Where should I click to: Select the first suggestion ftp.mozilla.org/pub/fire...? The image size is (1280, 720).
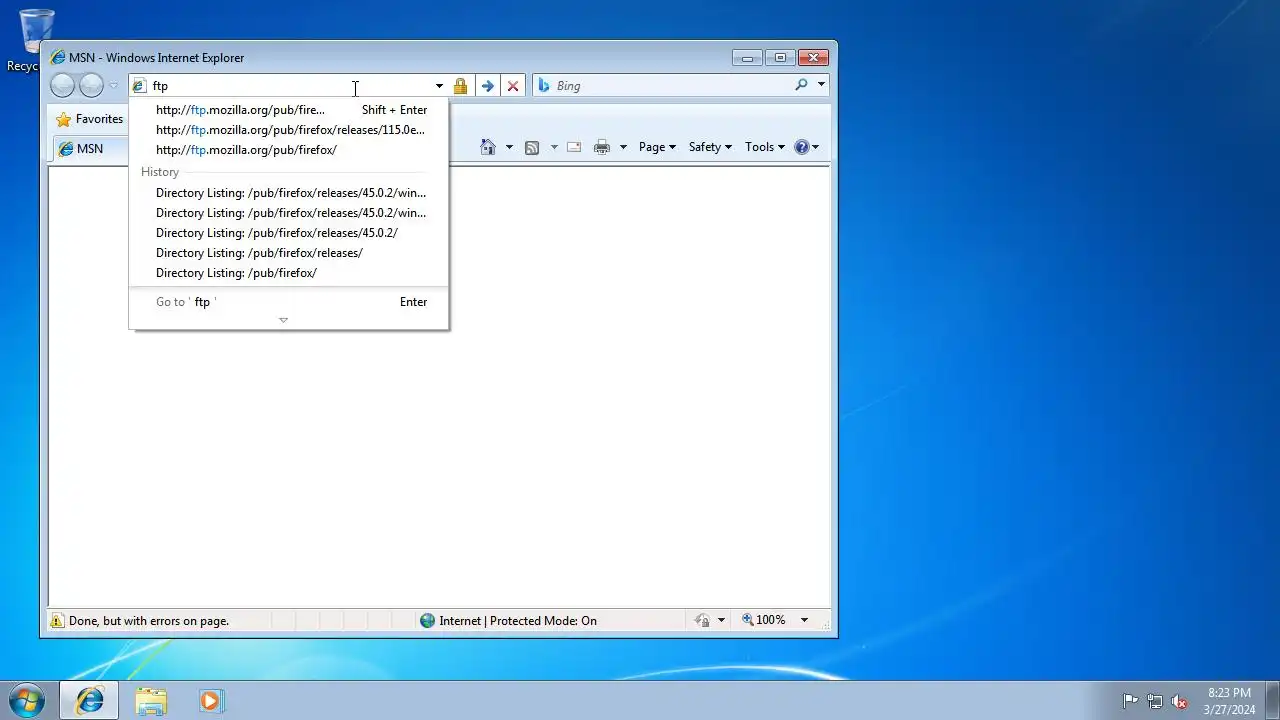coord(289,110)
